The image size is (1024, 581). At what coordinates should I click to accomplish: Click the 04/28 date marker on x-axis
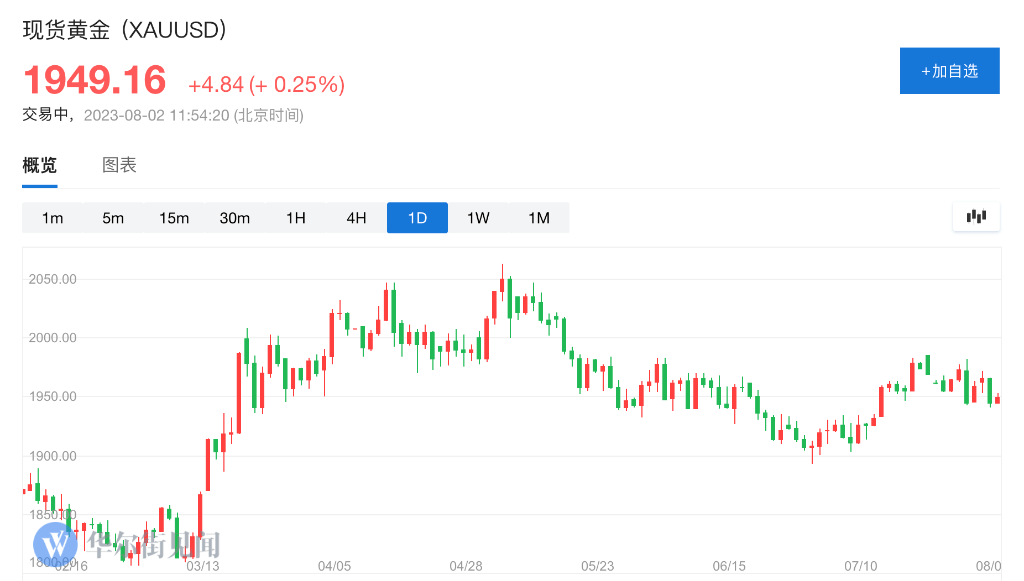tap(465, 566)
